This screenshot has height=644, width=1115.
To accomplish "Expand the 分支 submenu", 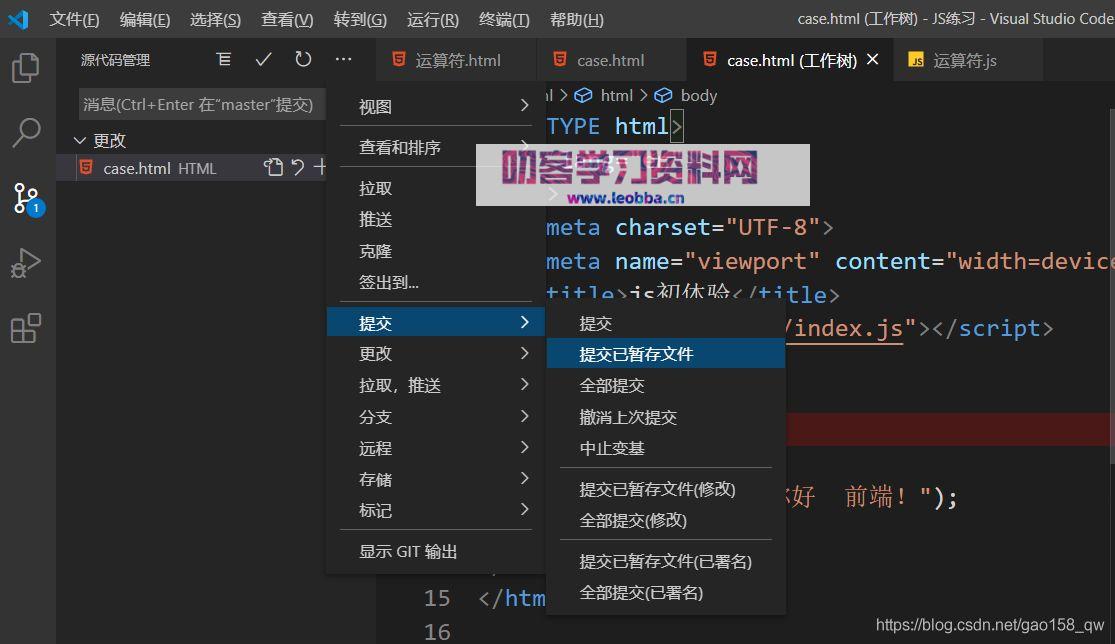I will point(375,416).
